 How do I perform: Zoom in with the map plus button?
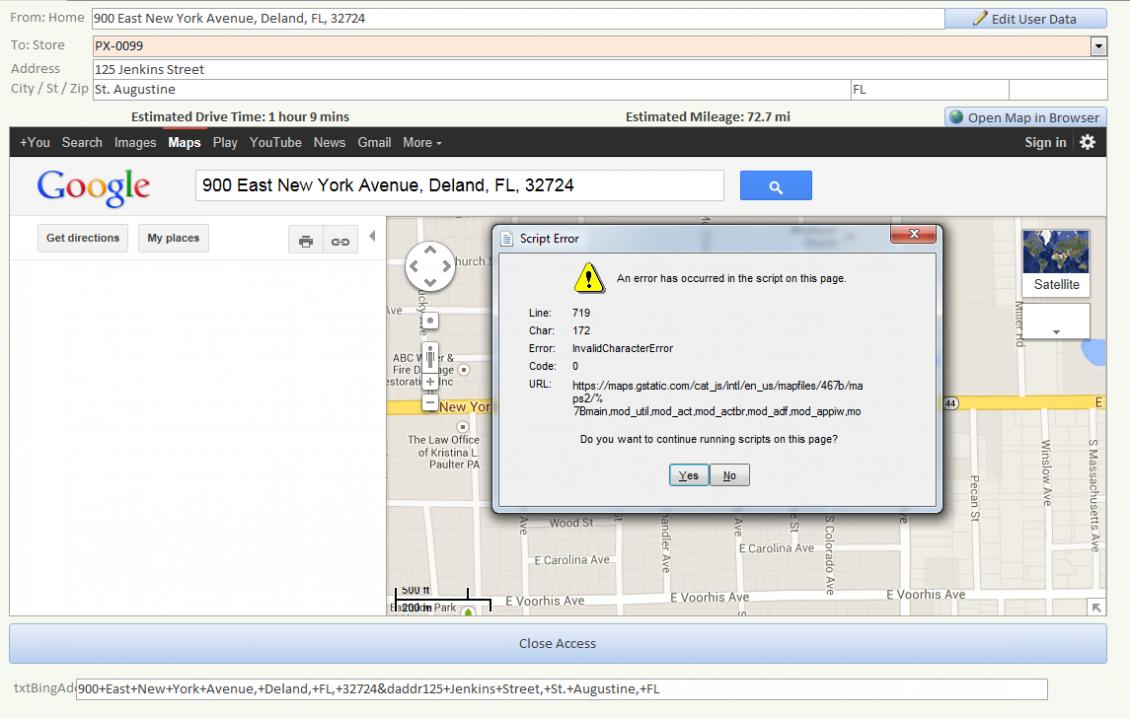(430, 381)
